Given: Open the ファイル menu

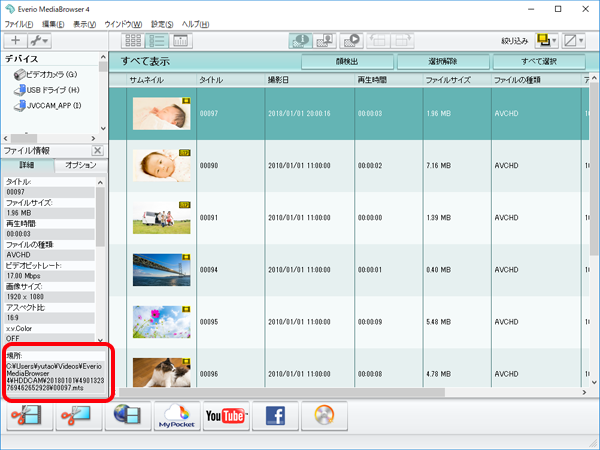Looking at the screenshot, I should 19,24.
